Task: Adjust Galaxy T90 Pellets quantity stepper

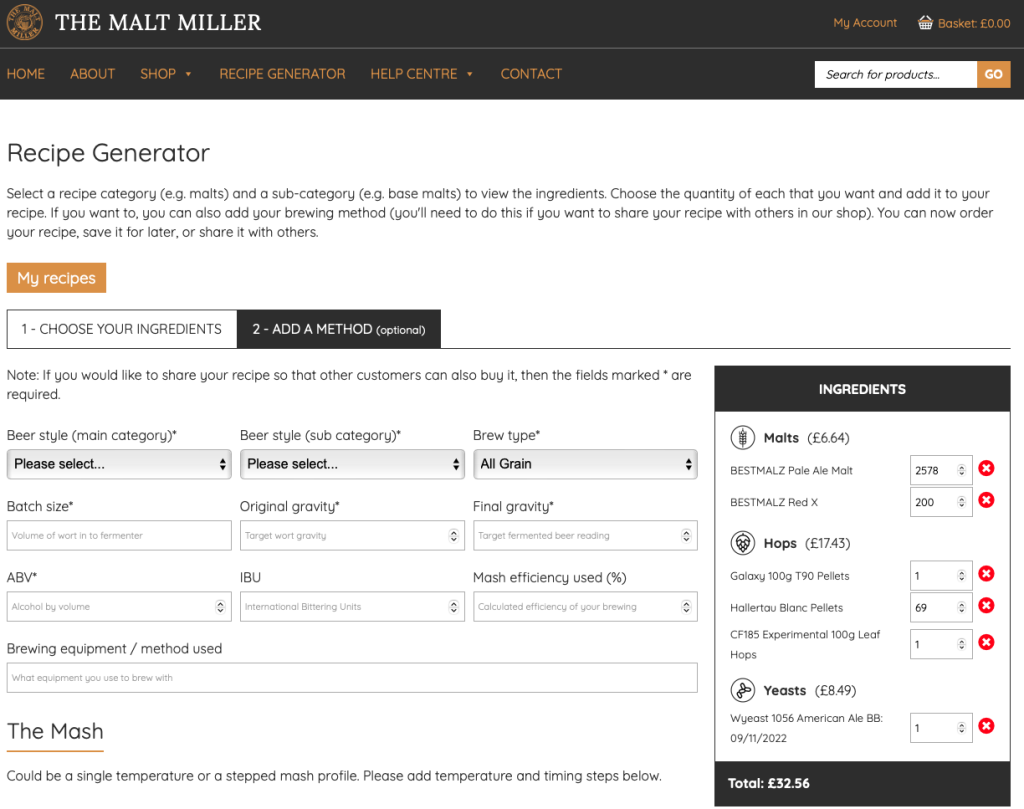Action: tap(961, 576)
